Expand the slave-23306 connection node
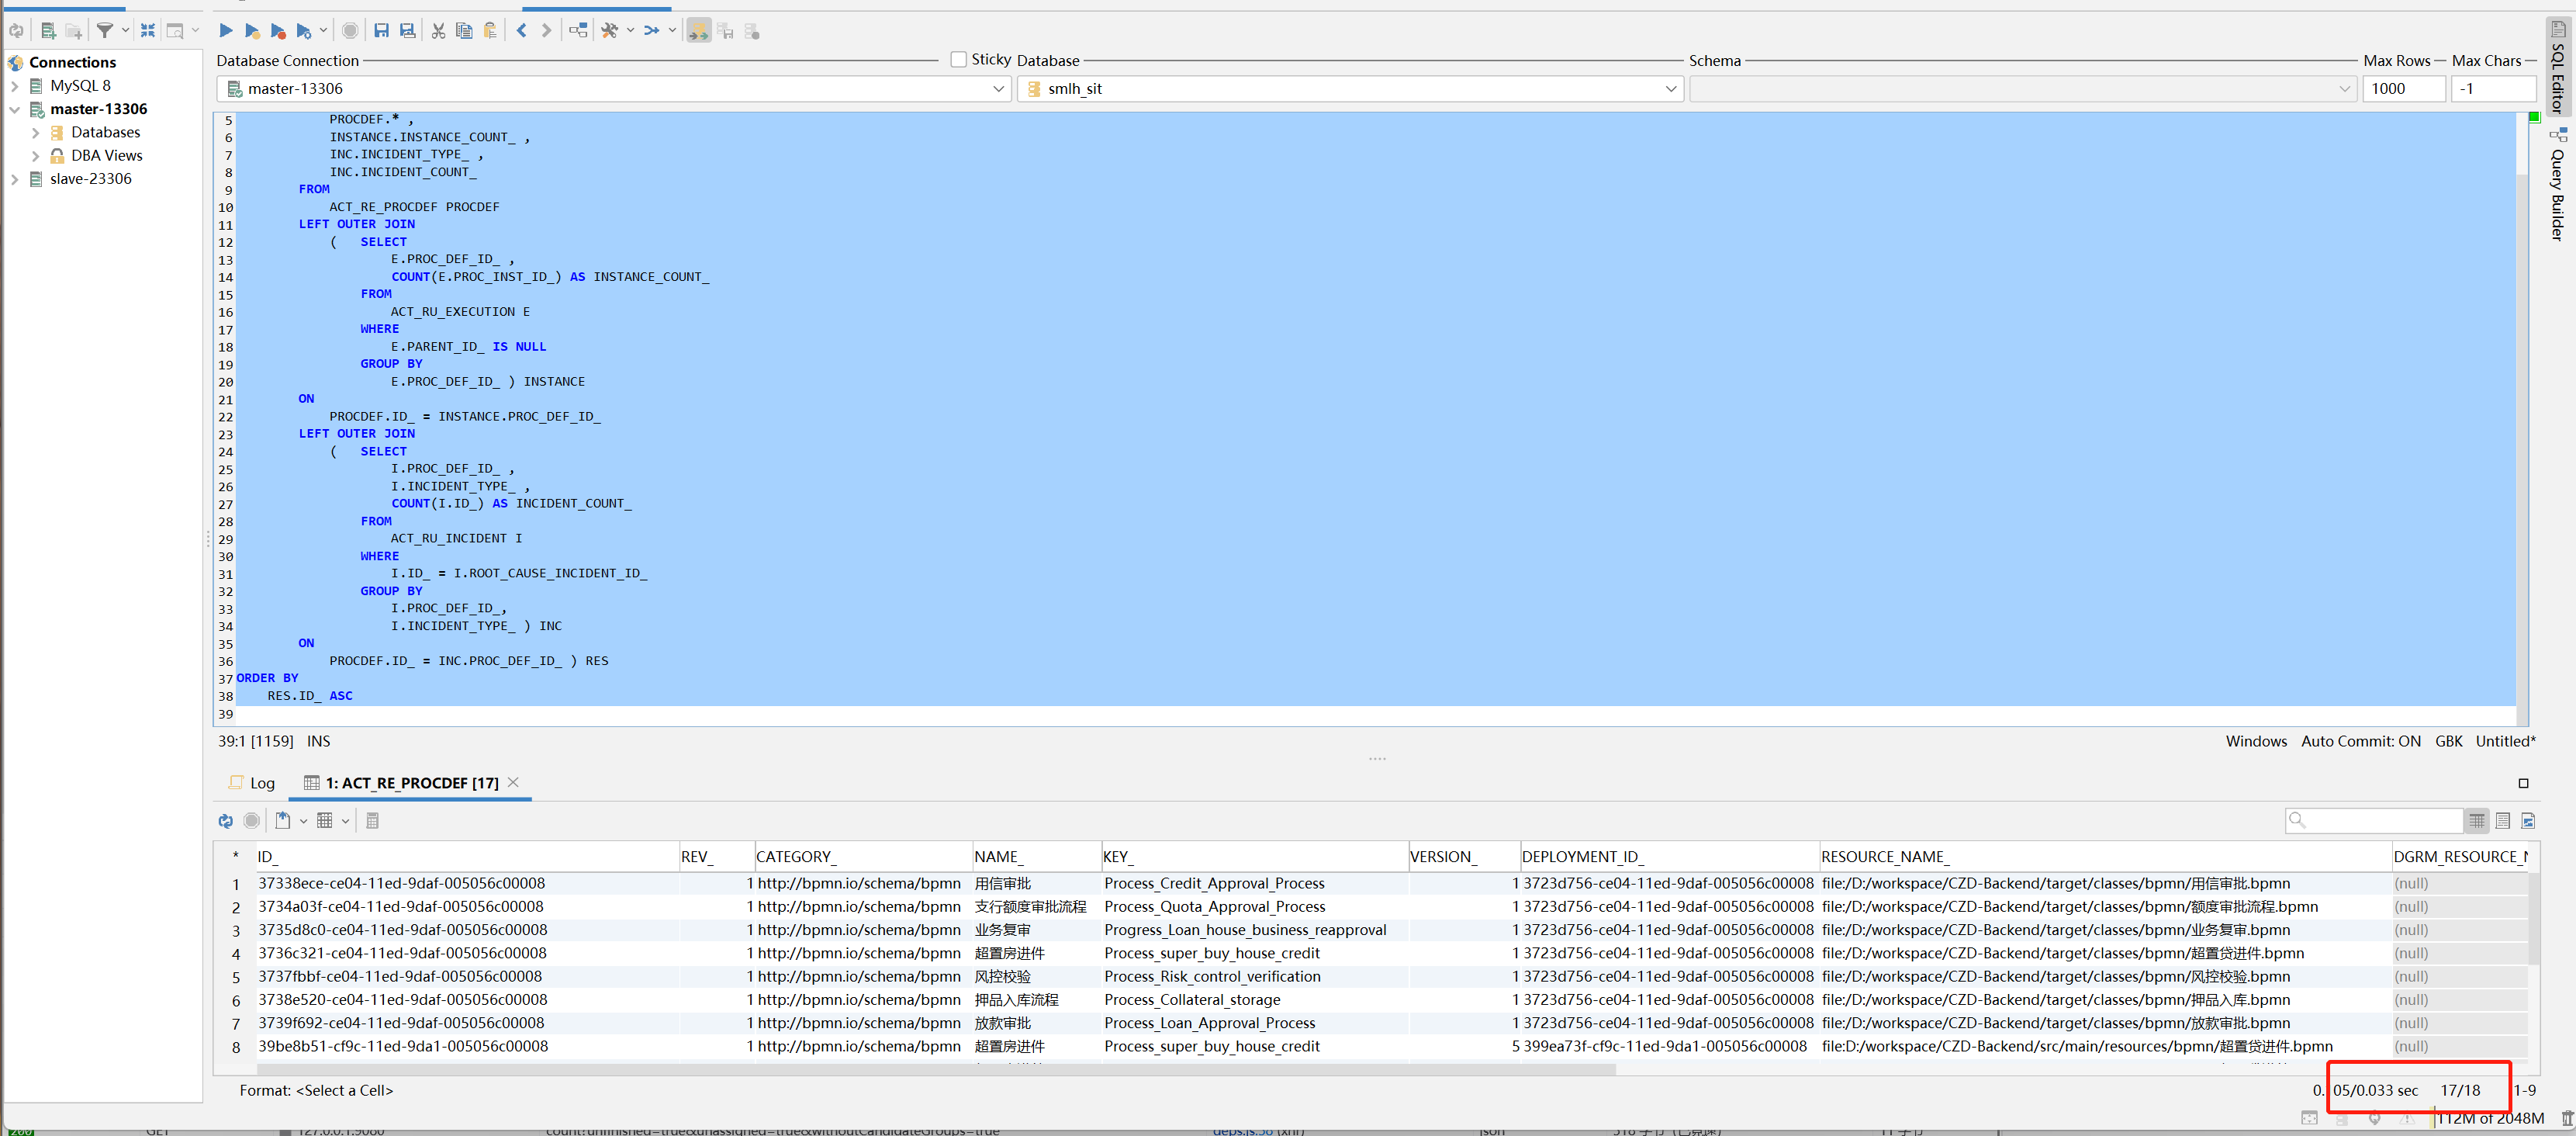This screenshot has height=1136, width=2576. click(x=15, y=179)
